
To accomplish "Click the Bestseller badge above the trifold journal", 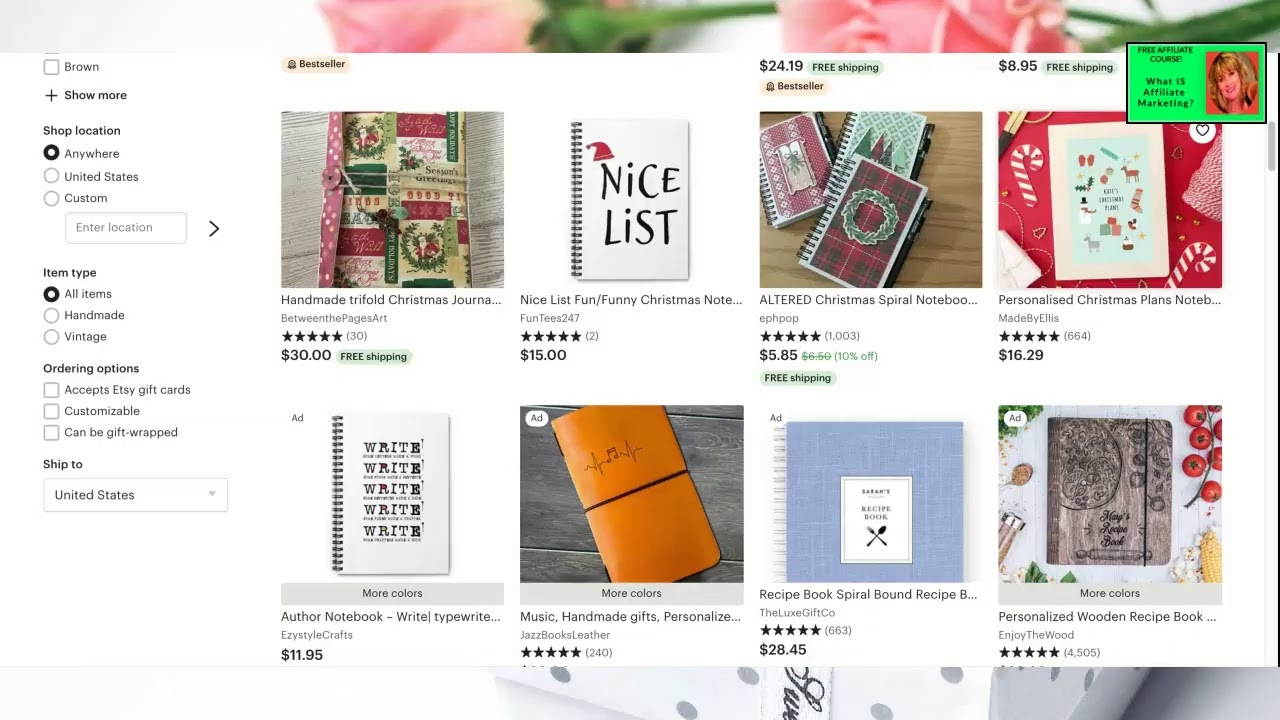I will [x=316, y=64].
